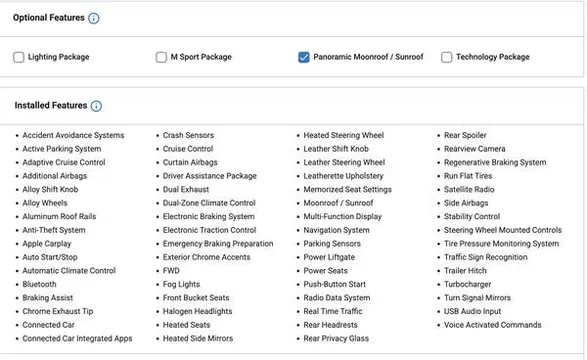
Task: Tick the Technology Package checkbox
Action: coord(446,57)
